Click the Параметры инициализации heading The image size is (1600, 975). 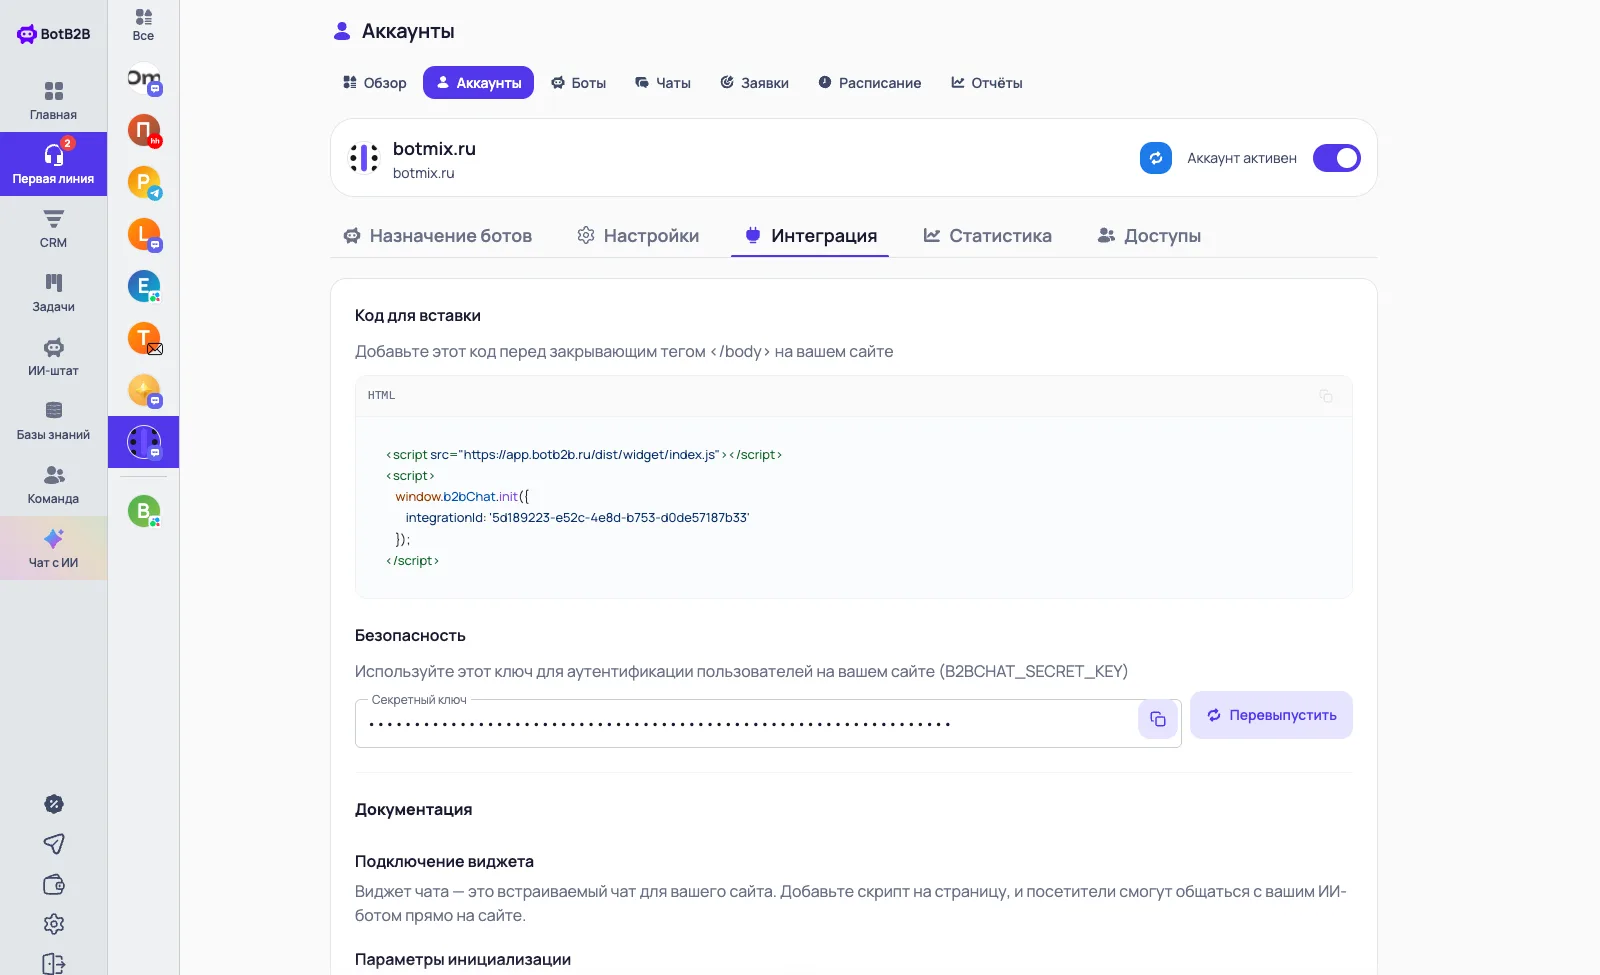(x=463, y=960)
